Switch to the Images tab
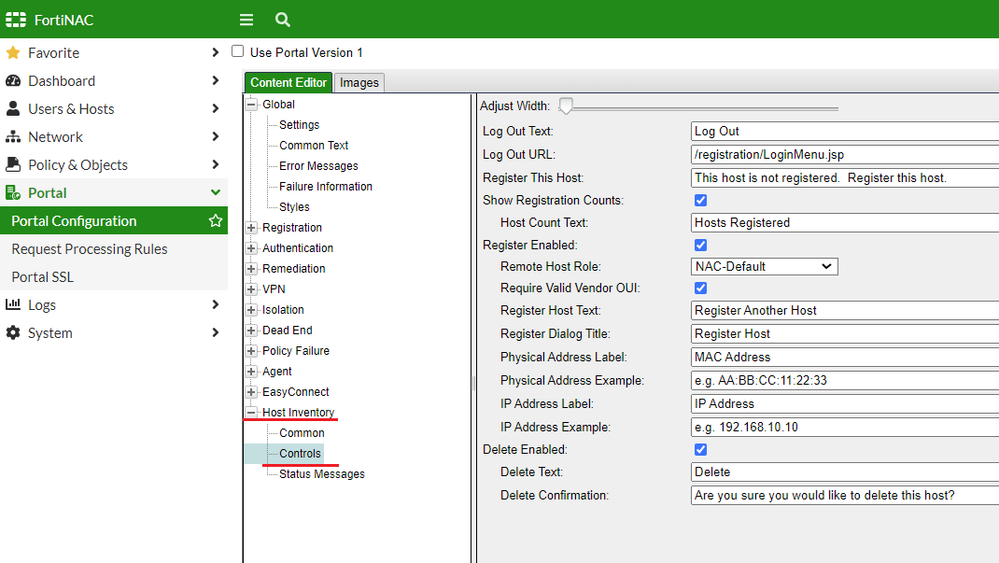999x563 pixels. coord(359,83)
